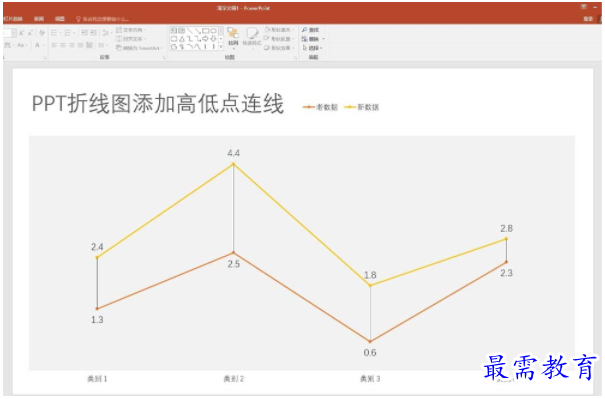This screenshot has width=605, height=399.
Task: Open the Font group dialog launcher
Action: pyautogui.click(x=45, y=57)
